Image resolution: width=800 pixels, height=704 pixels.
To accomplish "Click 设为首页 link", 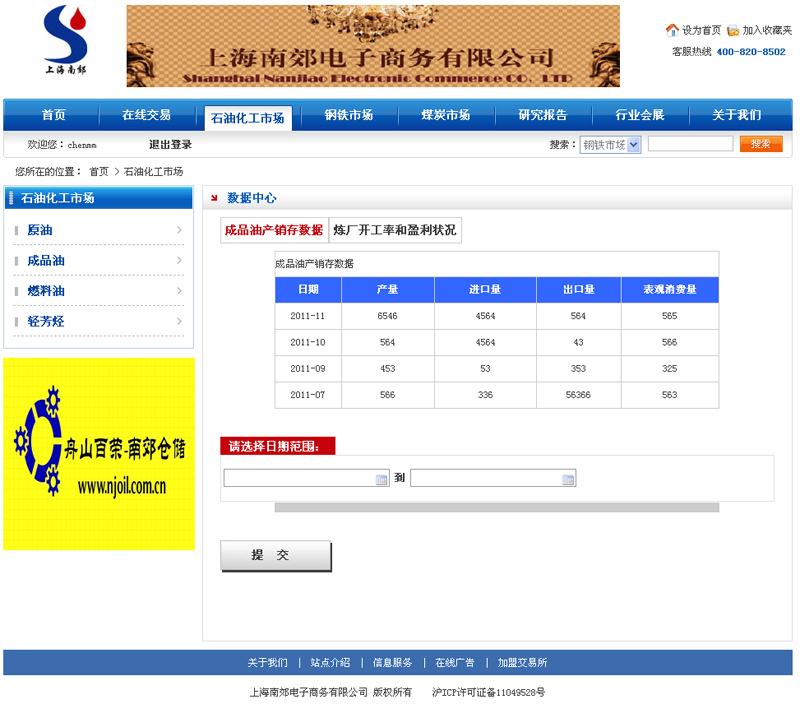I will click(702, 30).
